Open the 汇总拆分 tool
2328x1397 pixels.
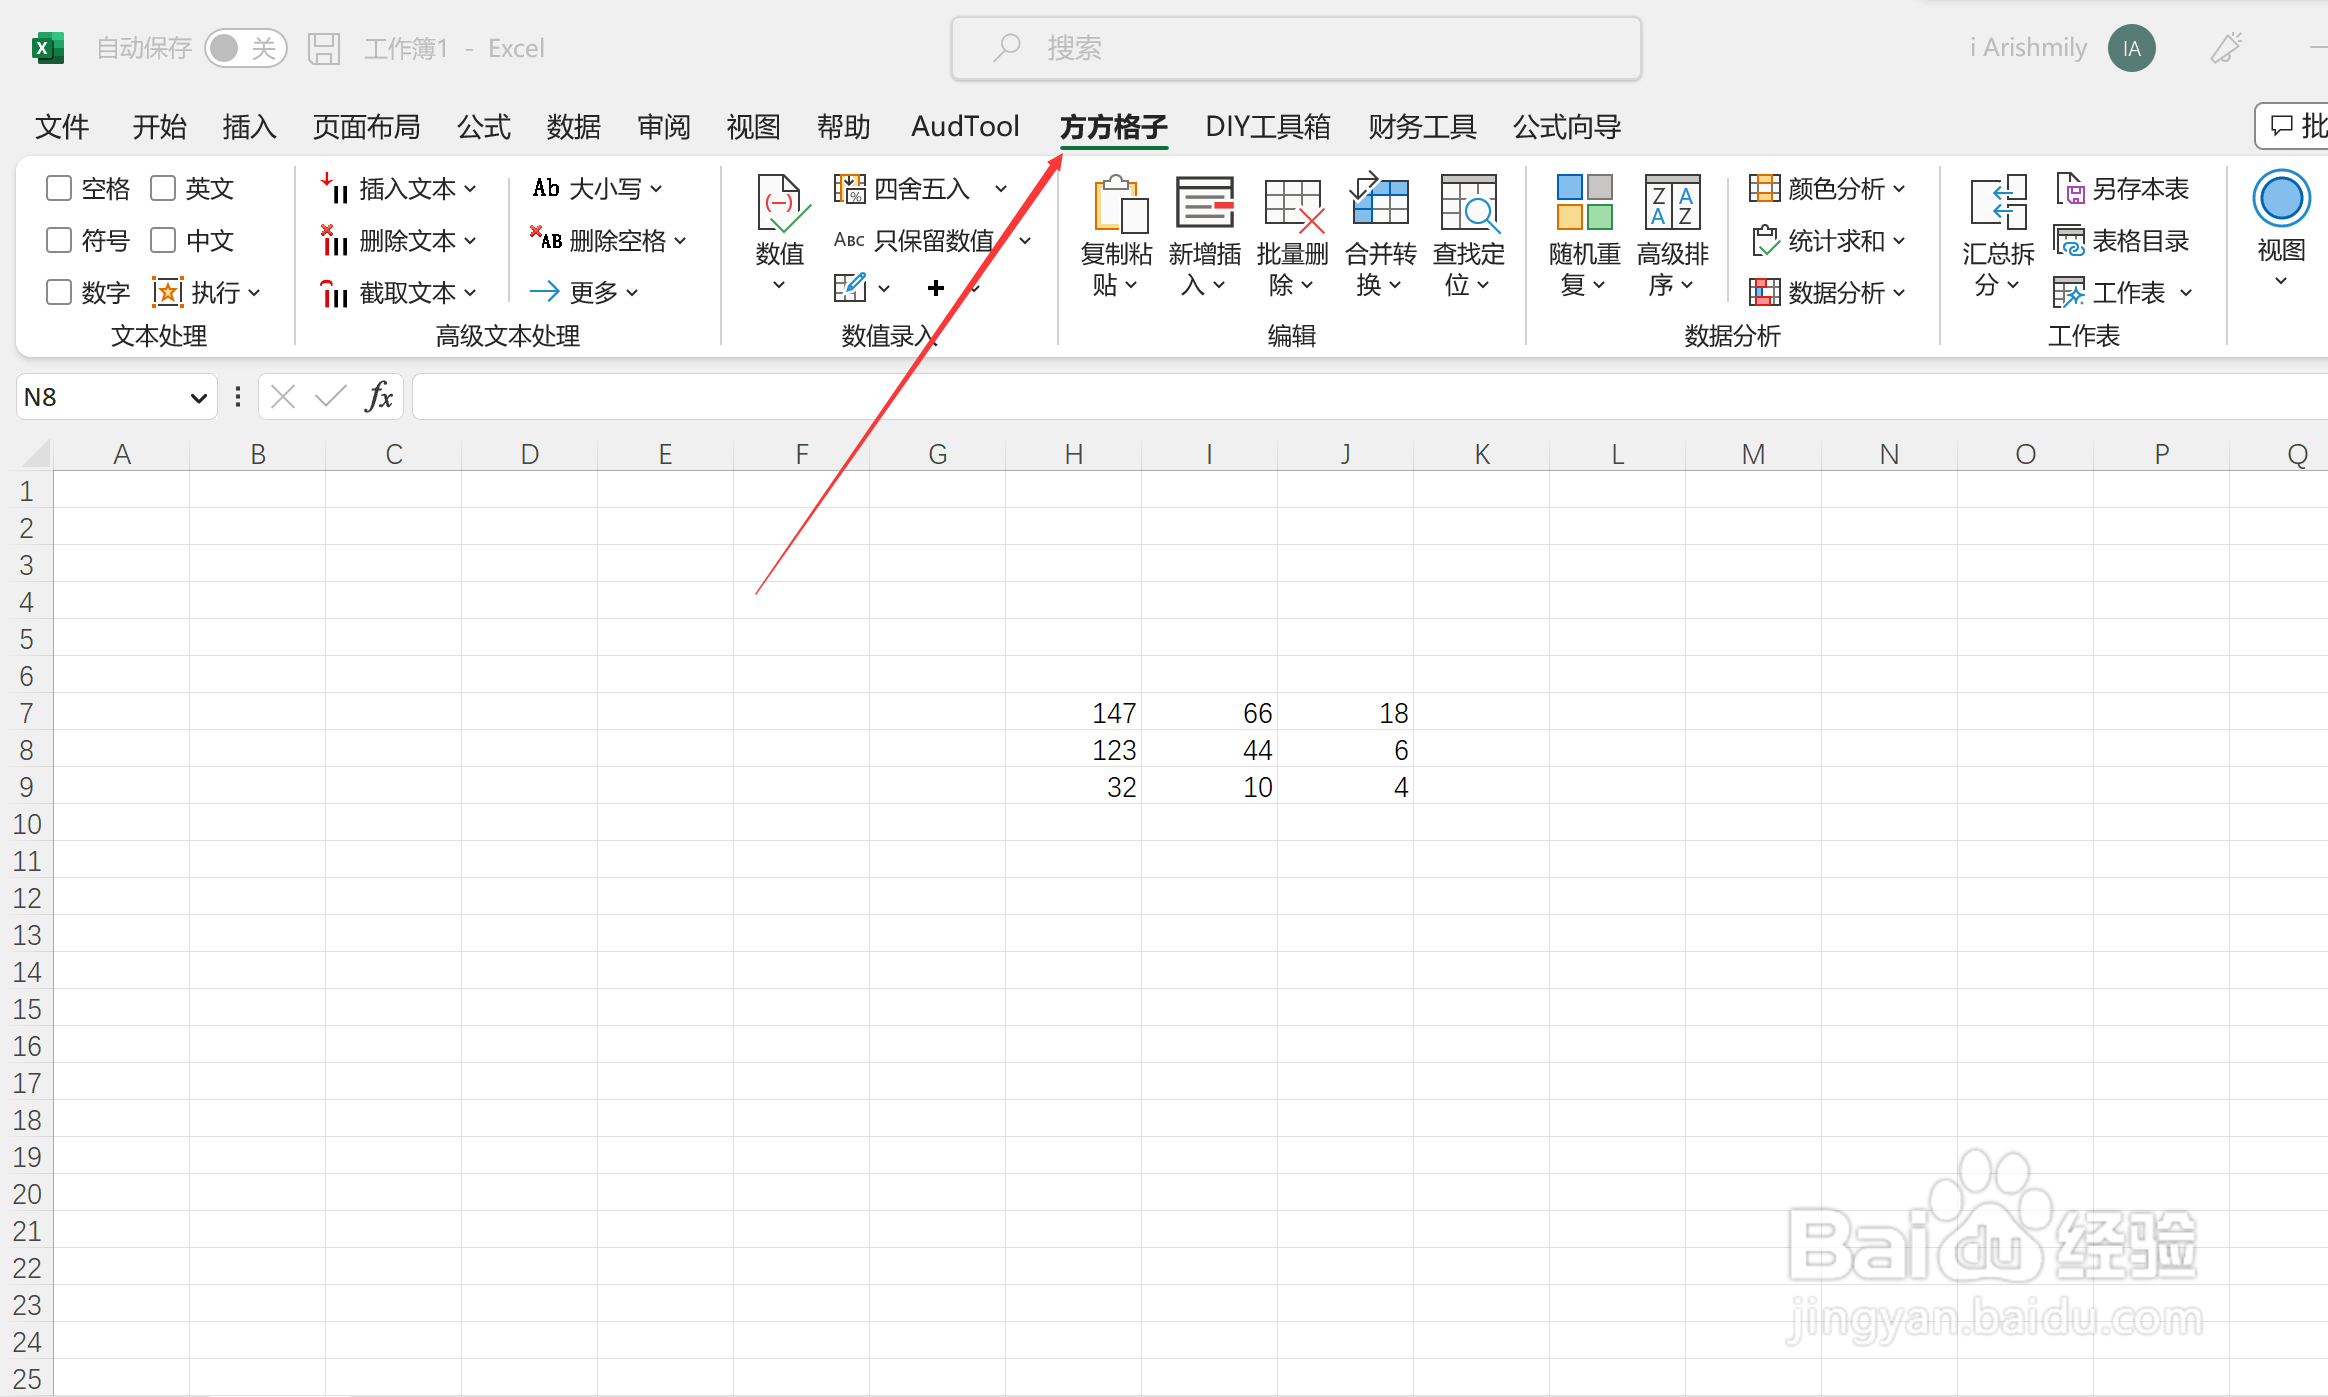point(1996,235)
